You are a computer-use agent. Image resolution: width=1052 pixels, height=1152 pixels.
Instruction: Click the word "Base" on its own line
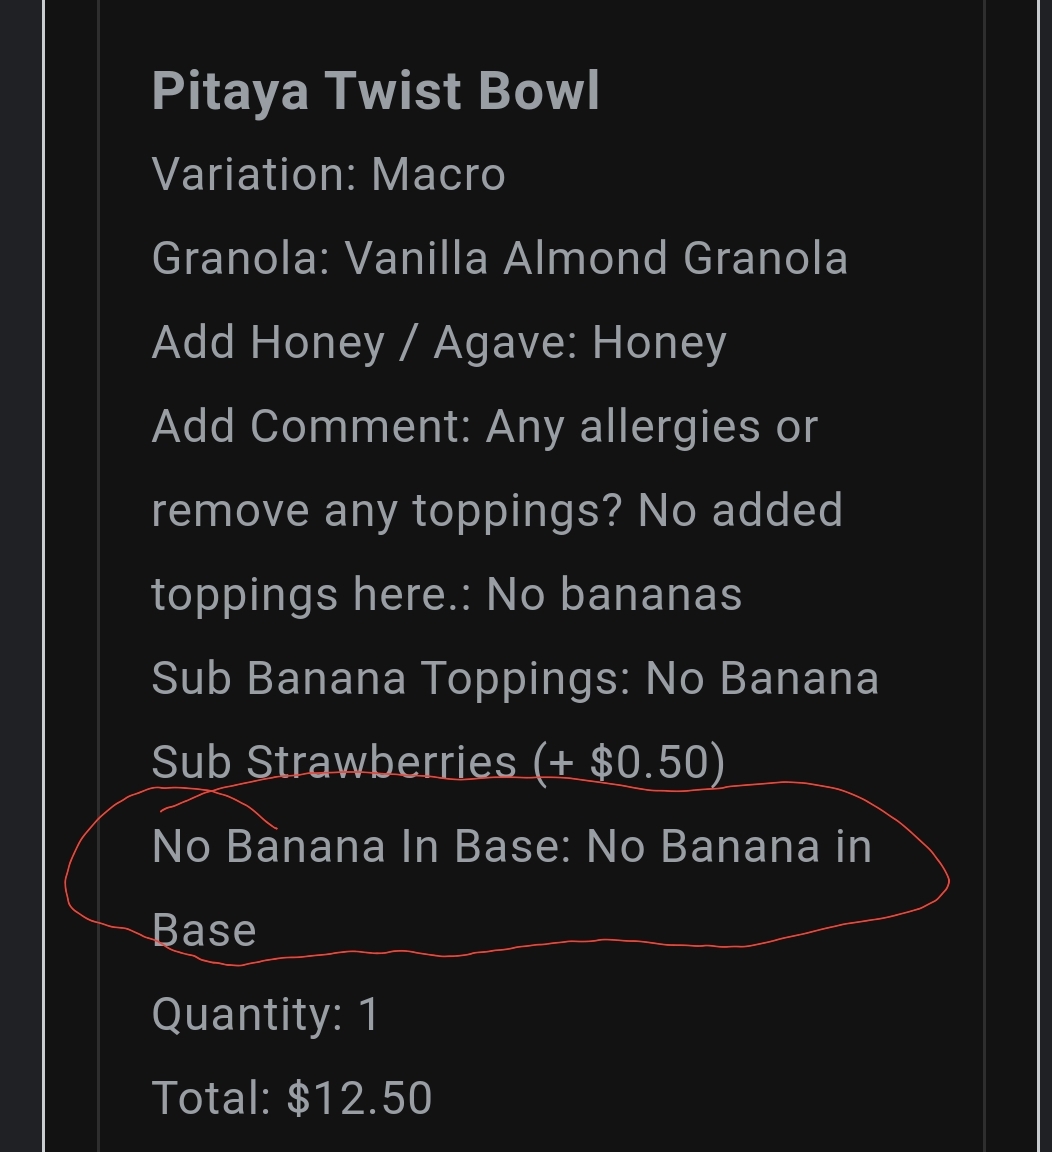tap(204, 931)
